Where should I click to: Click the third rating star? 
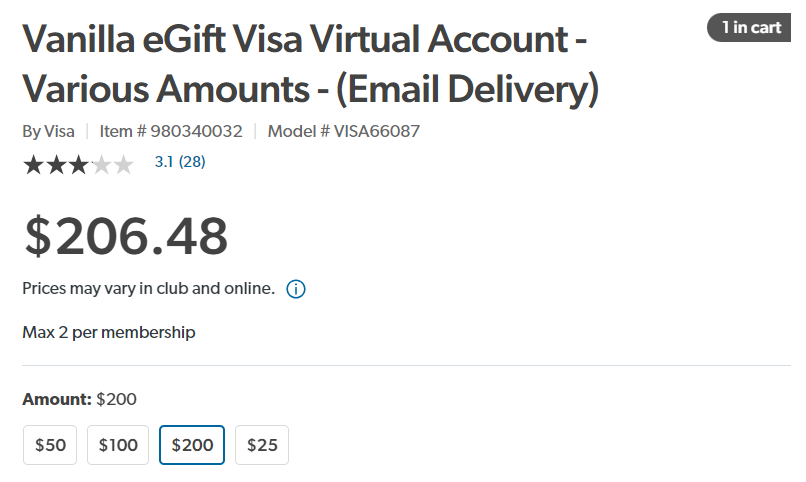(x=78, y=164)
